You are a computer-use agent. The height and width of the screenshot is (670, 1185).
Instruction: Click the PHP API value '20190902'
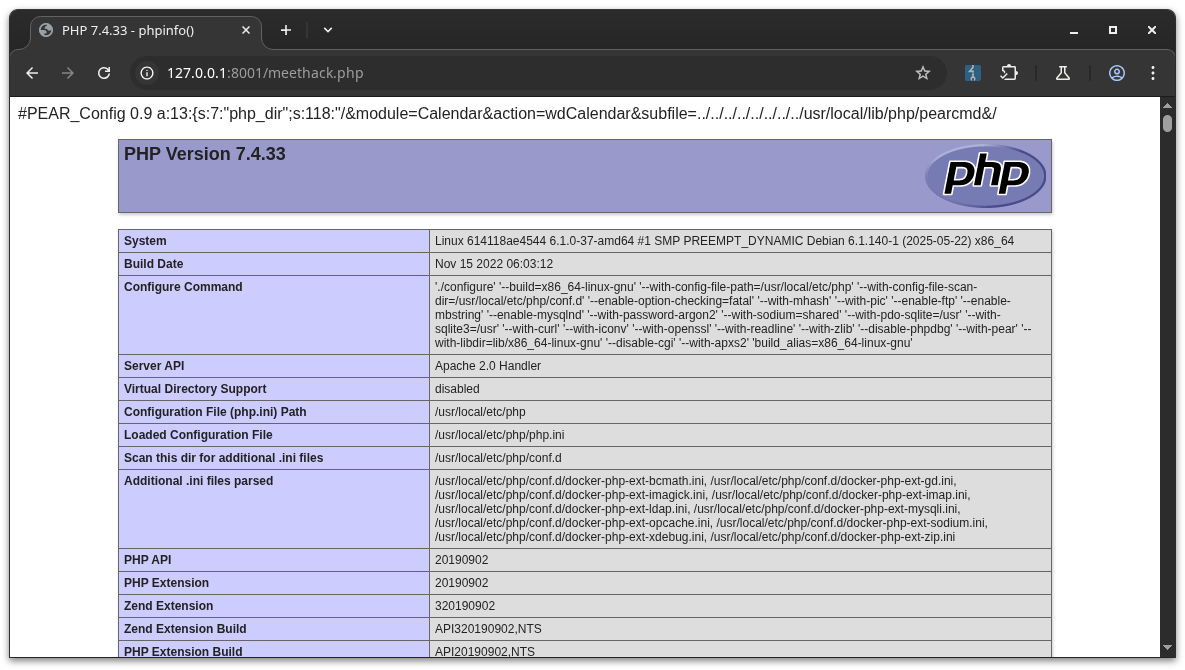pyautogui.click(x=462, y=560)
